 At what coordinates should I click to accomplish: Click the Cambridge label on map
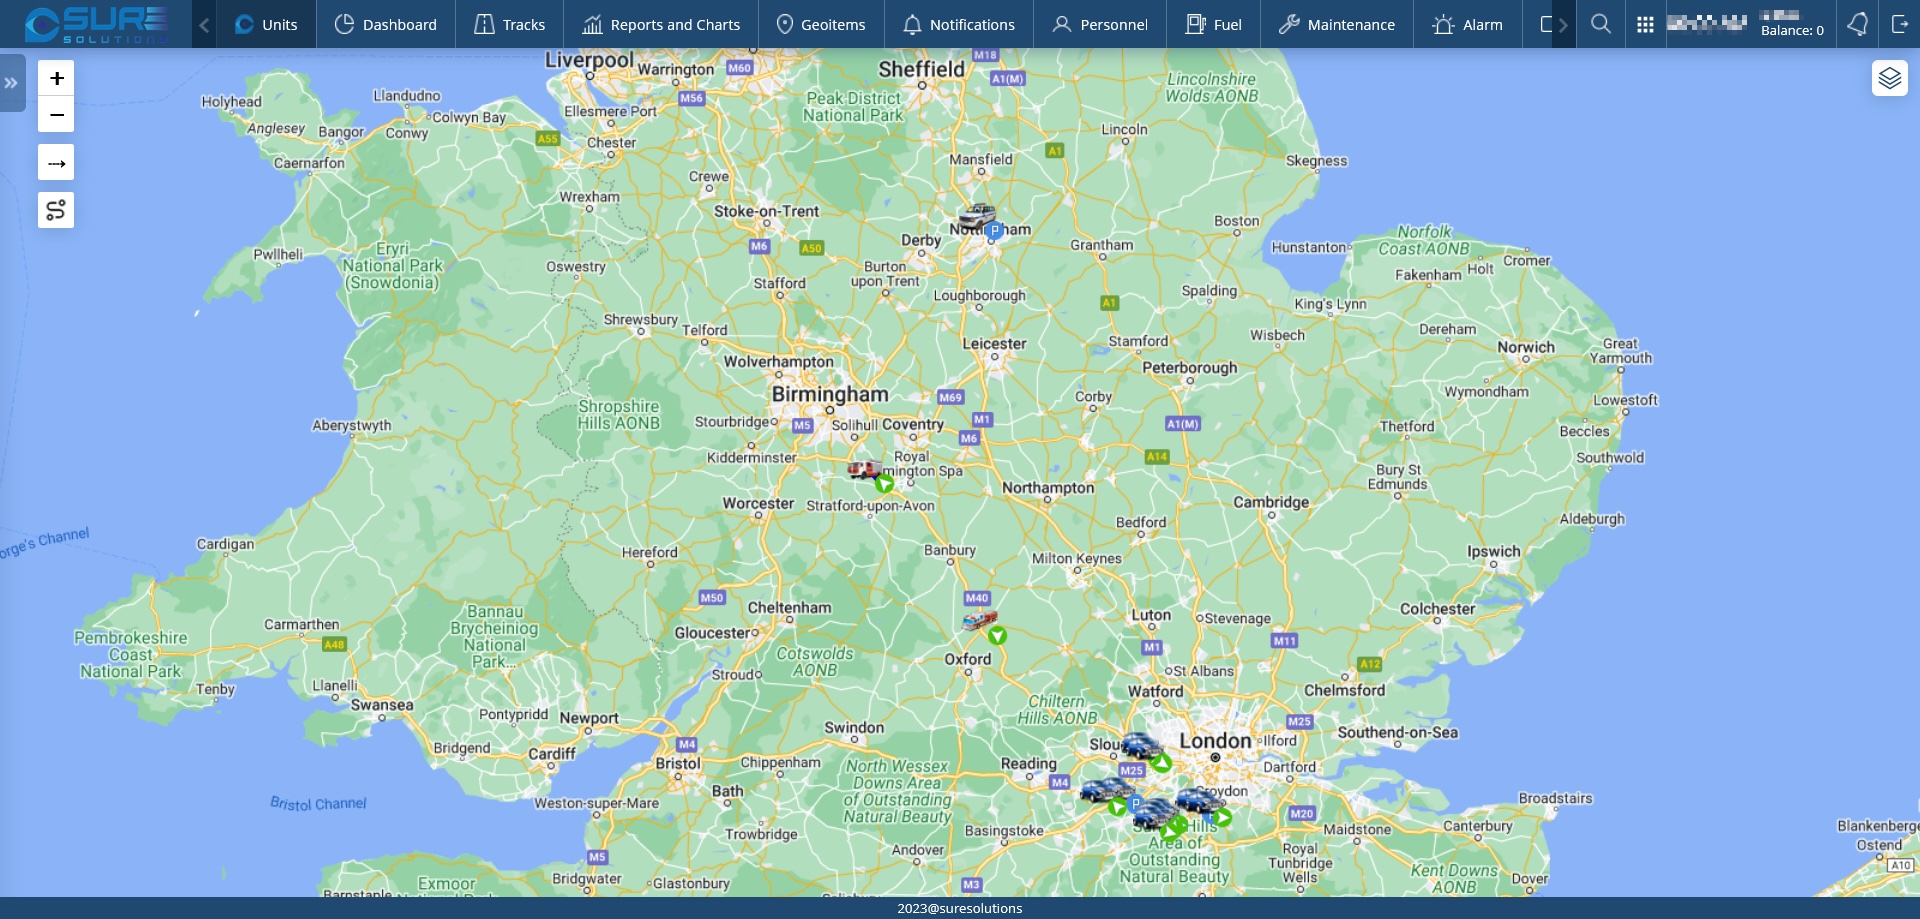pos(1271,502)
